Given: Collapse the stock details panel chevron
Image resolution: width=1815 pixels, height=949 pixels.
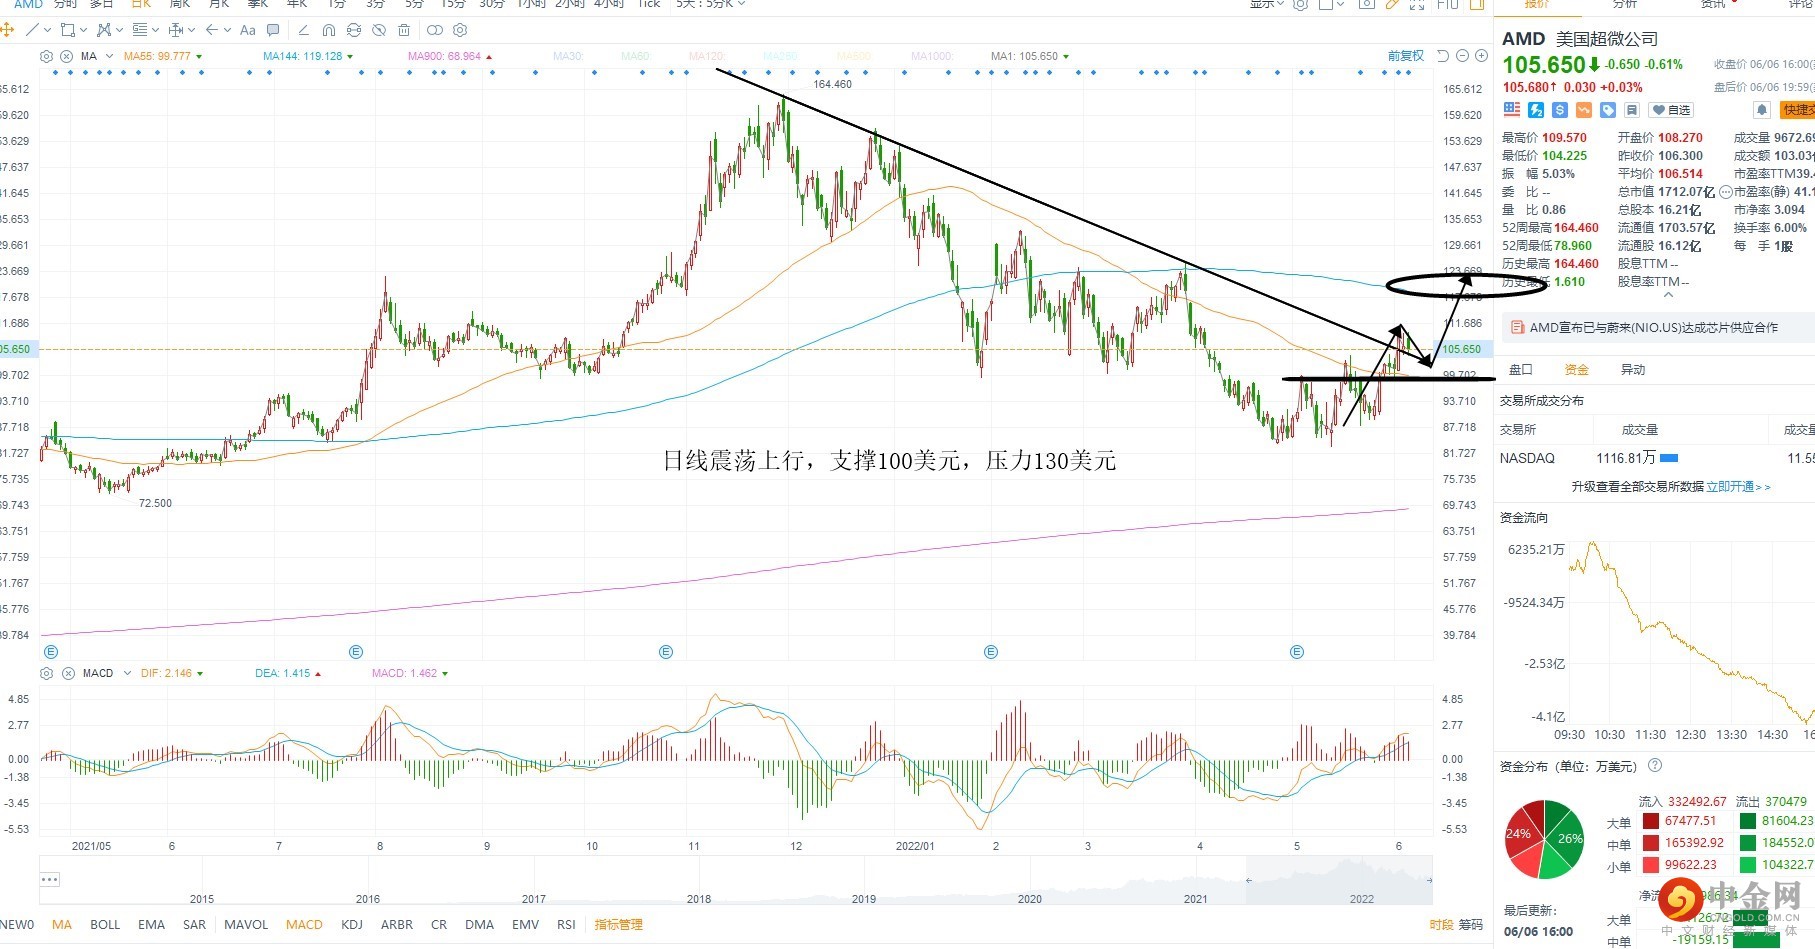Looking at the screenshot, I should pyautogui.click(x=1667, y=296).
